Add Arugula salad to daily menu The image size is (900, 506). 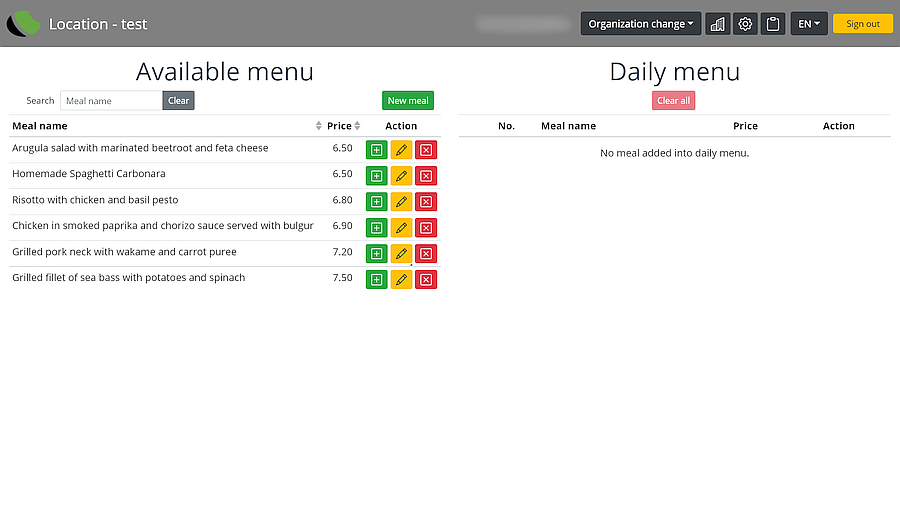point(377,150)
